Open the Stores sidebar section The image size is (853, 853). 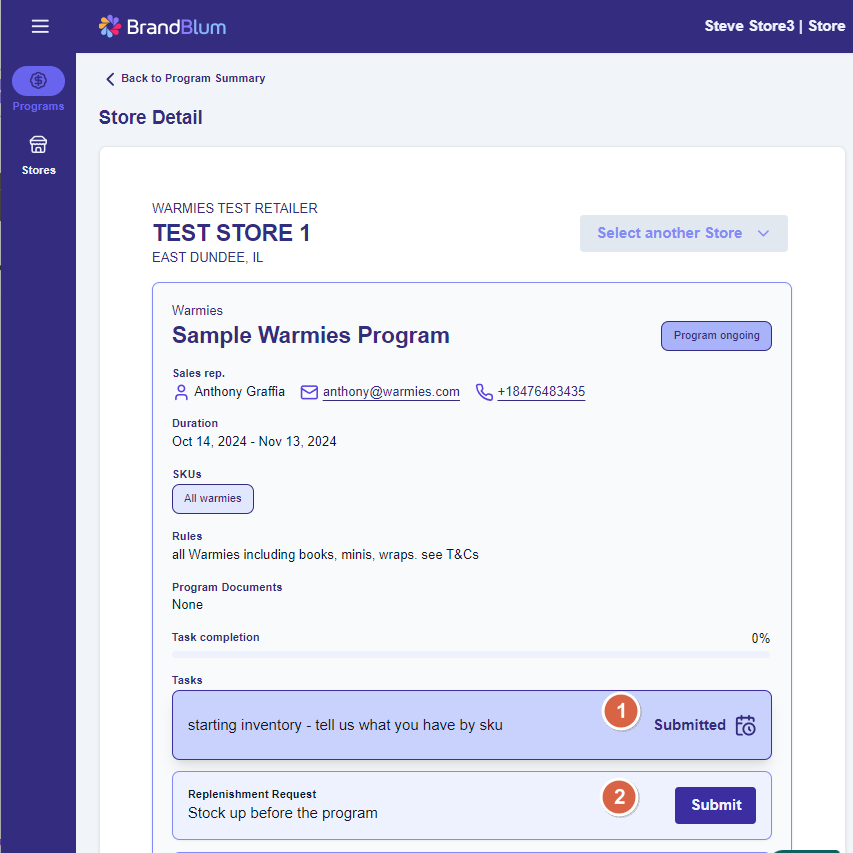click(x=38, y=156)
